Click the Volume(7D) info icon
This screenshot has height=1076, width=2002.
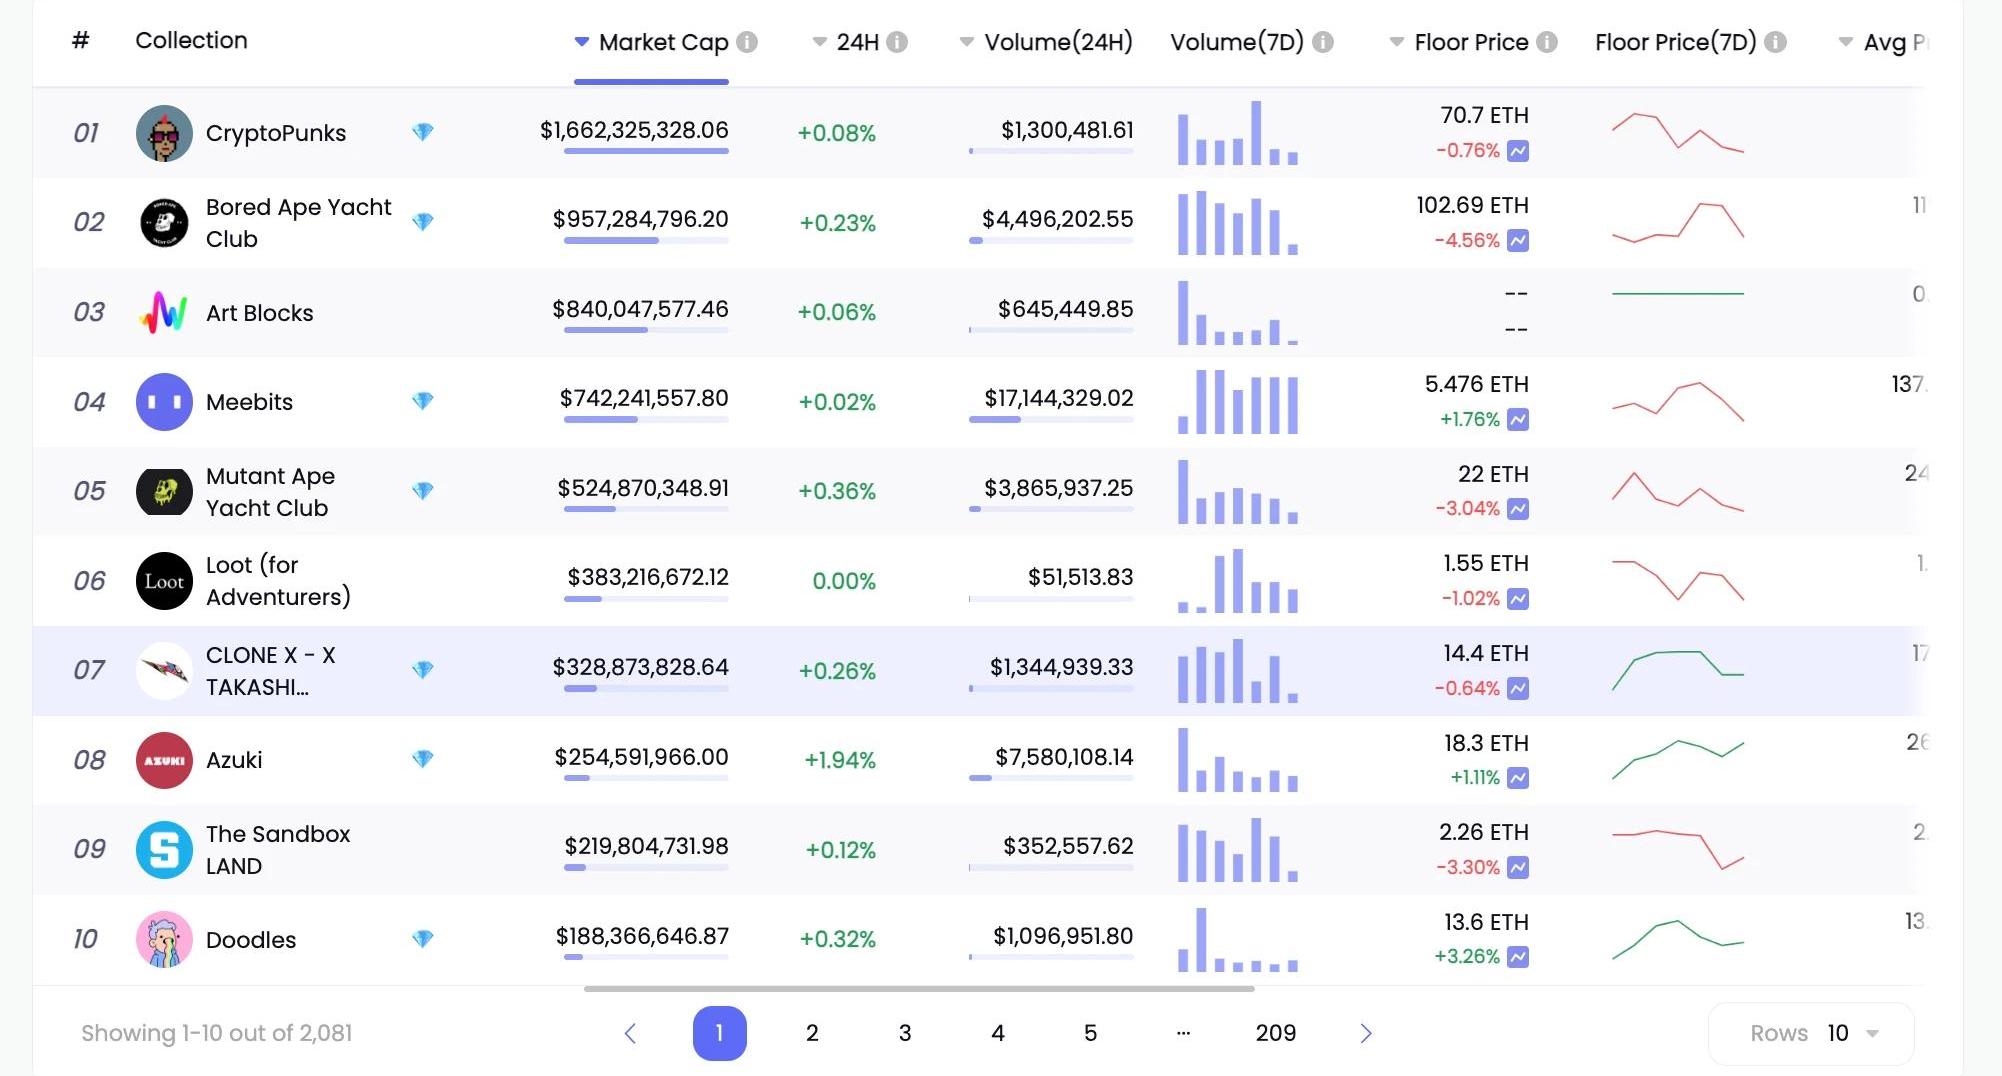[x=1323, y=42]
